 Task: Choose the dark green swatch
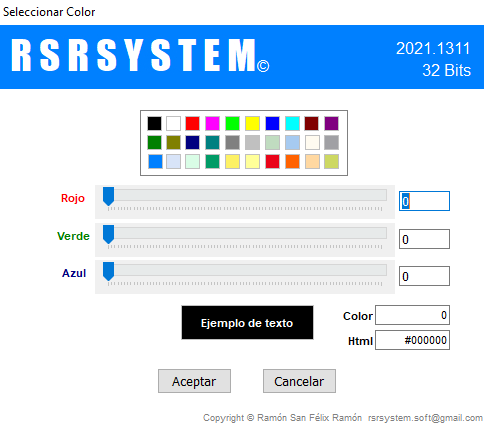[x=154, y=142]
